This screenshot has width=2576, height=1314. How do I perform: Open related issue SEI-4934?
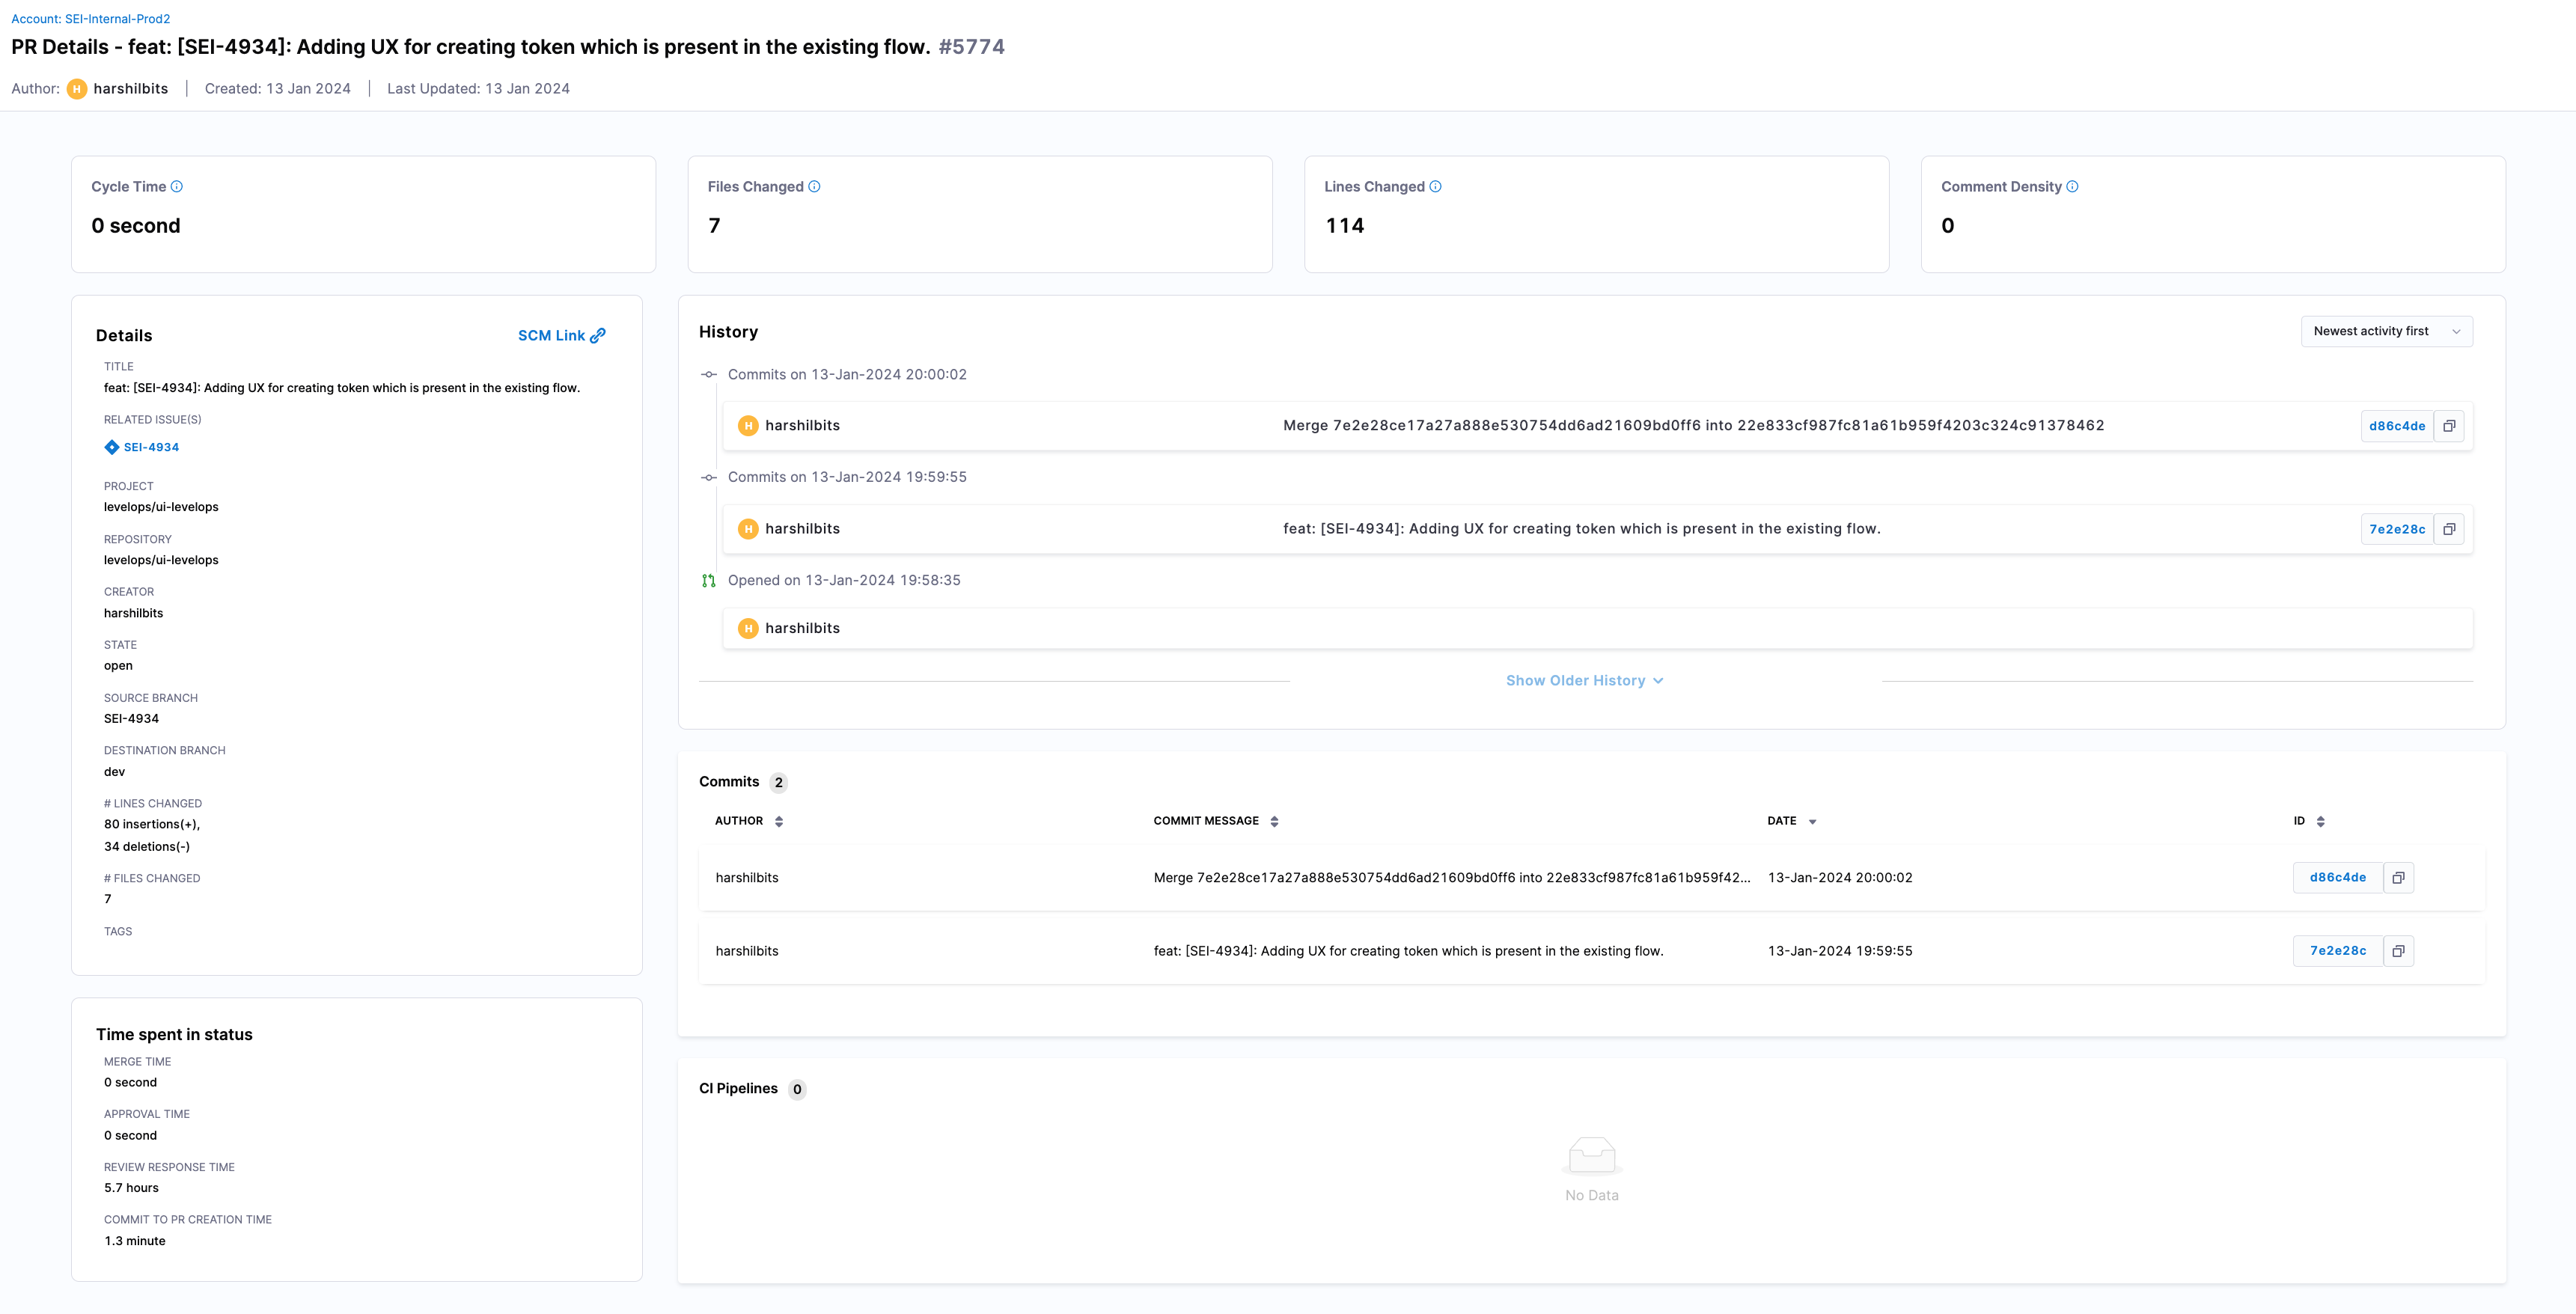point(151,447)
